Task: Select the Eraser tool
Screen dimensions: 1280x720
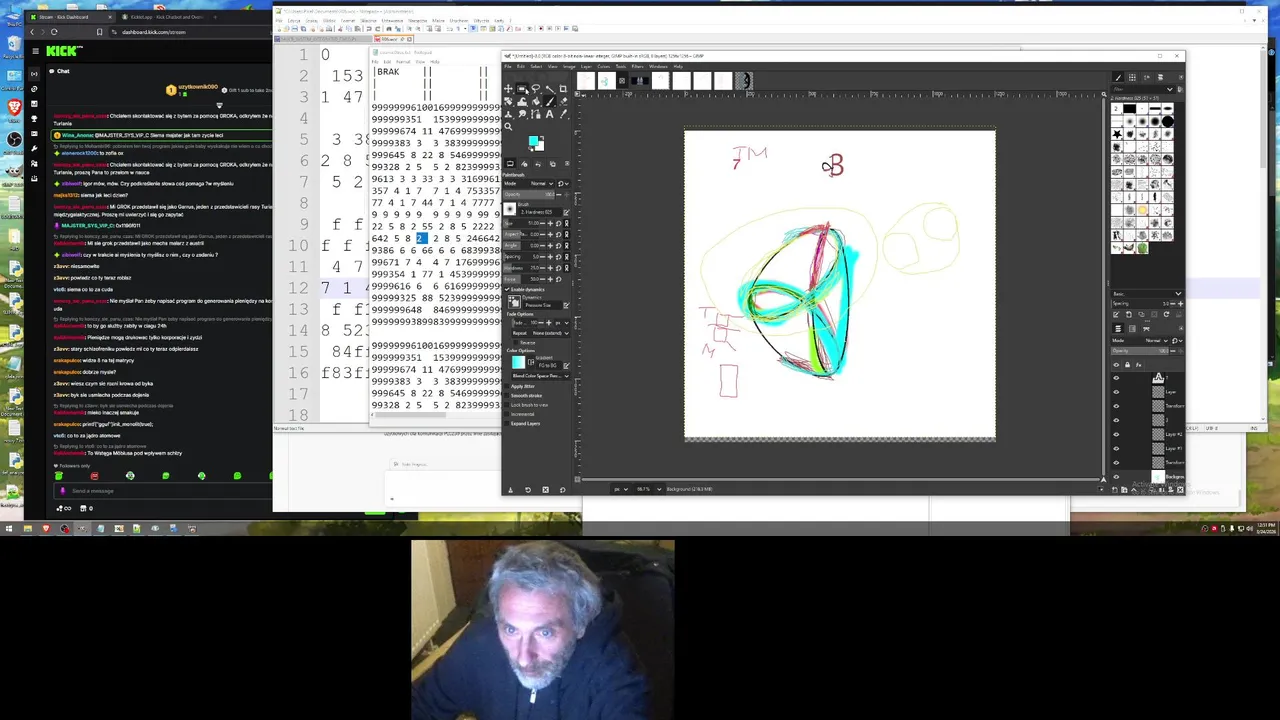Action: (x=563, y=102)
